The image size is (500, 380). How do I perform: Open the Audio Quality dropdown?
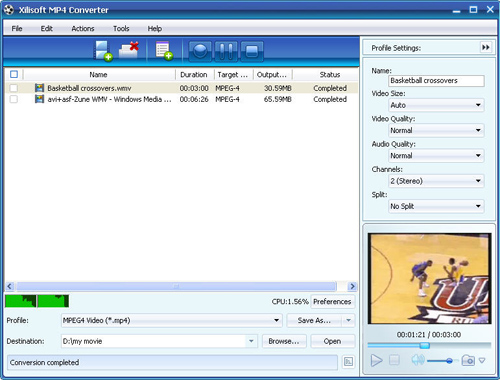point(436,156)
